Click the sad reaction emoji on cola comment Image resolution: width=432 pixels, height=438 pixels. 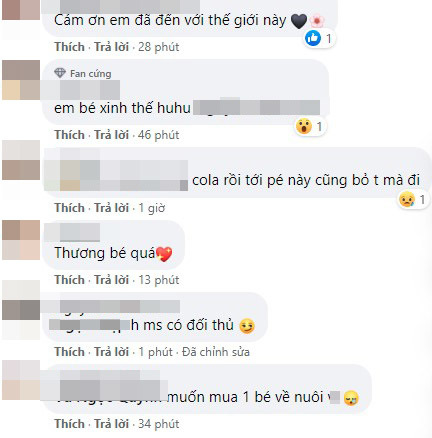click(x=407, y=199)
